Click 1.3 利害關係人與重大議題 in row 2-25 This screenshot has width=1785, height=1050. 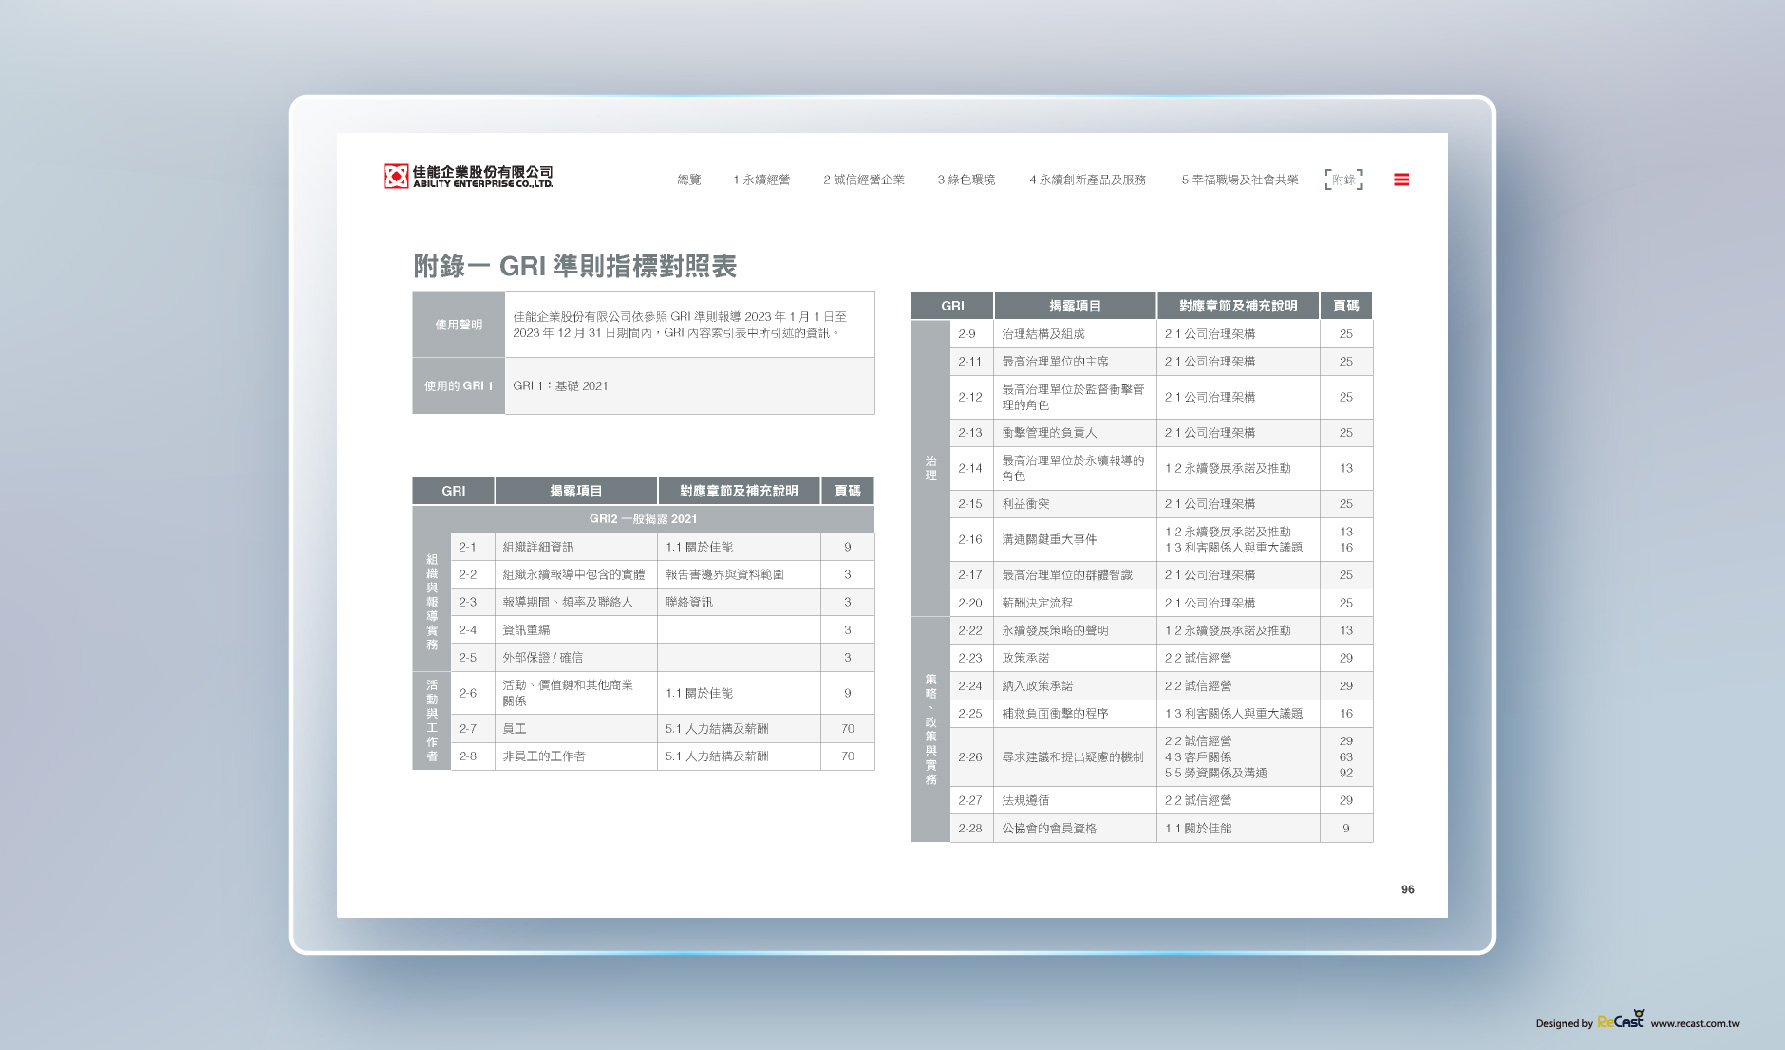1234,714
